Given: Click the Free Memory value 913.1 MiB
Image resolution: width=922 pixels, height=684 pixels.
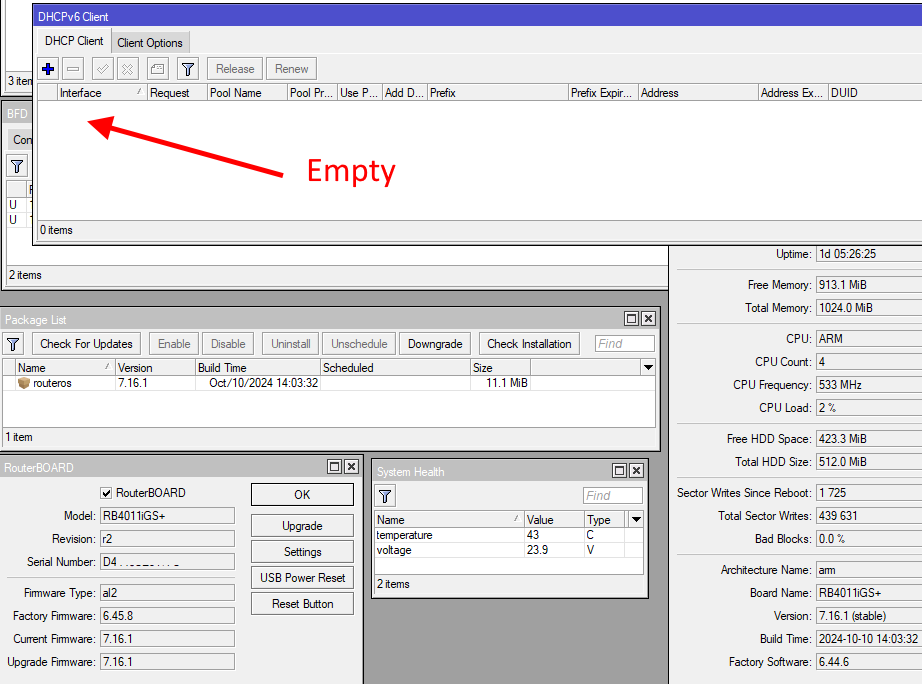Looking at the screenshot, I should [870, 285].
